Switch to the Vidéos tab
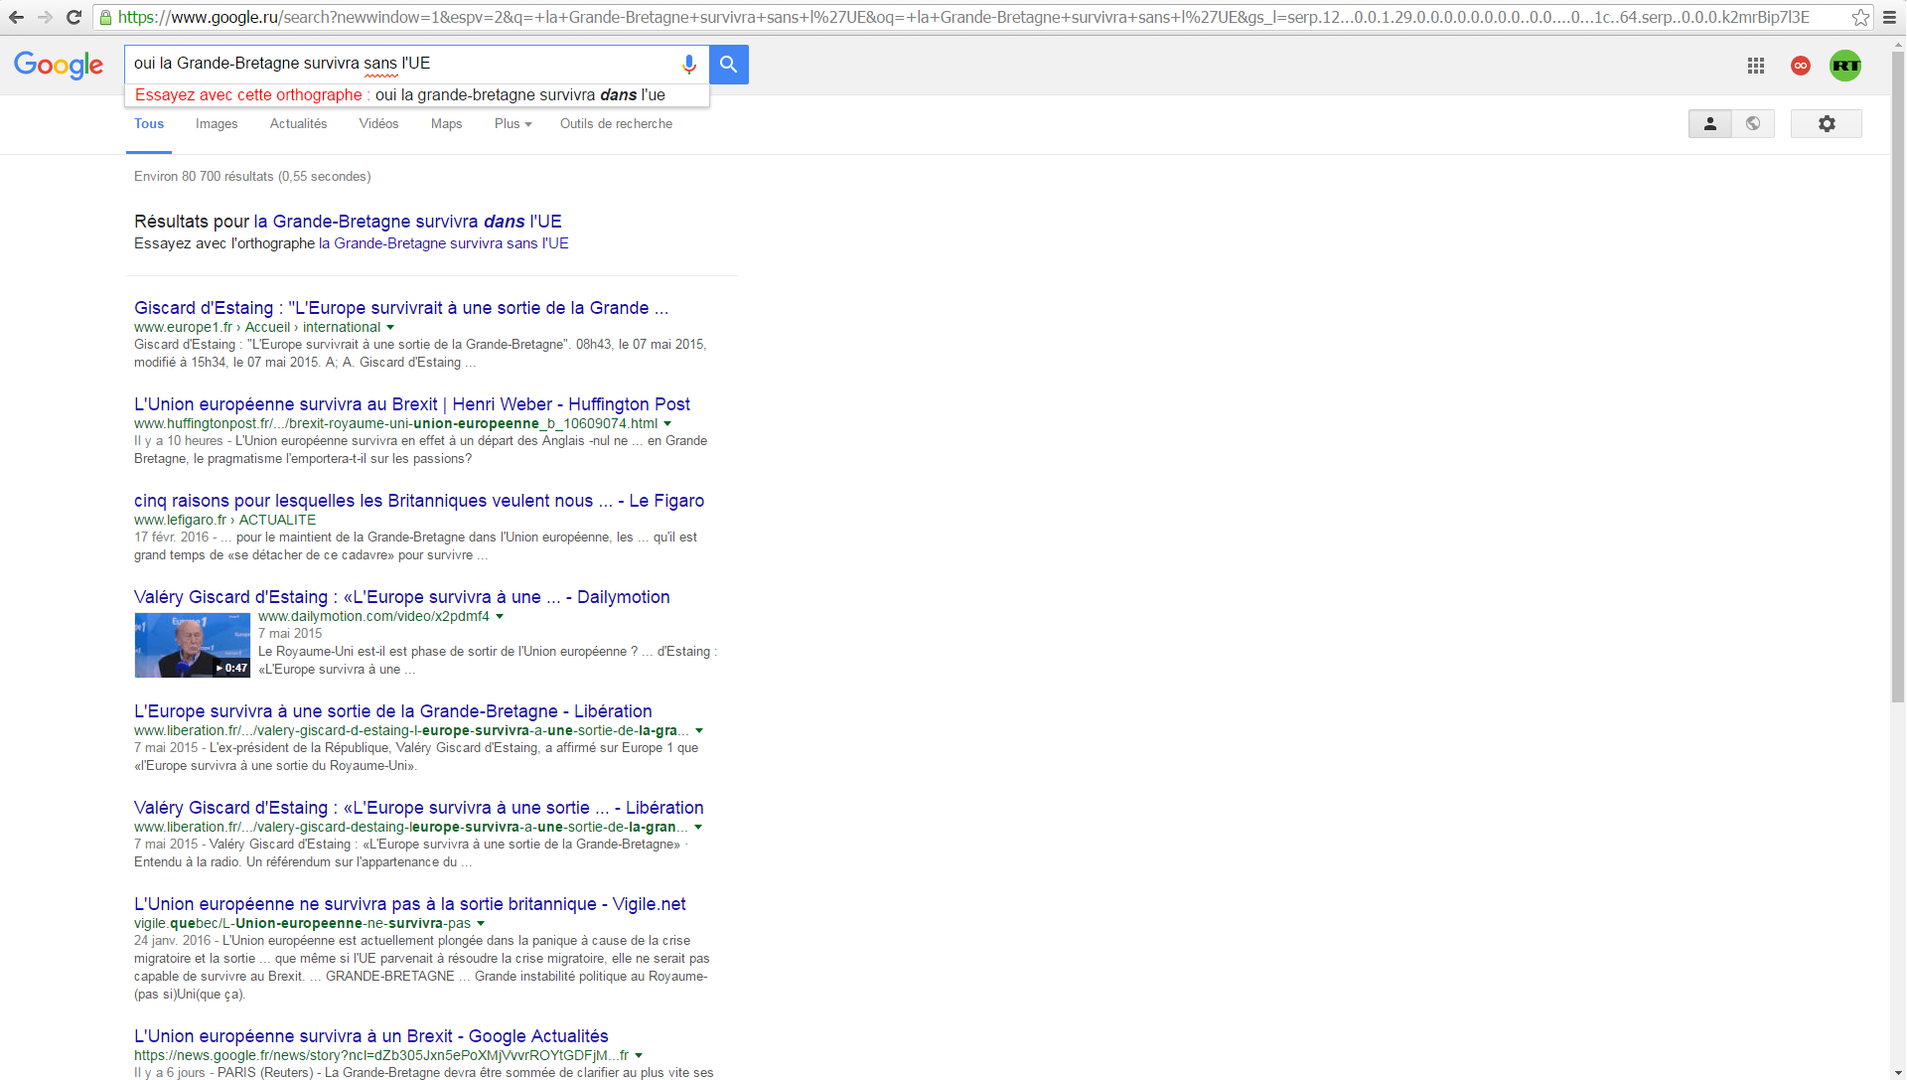This screenshot has width=1907, height=1080. point(379,124)
